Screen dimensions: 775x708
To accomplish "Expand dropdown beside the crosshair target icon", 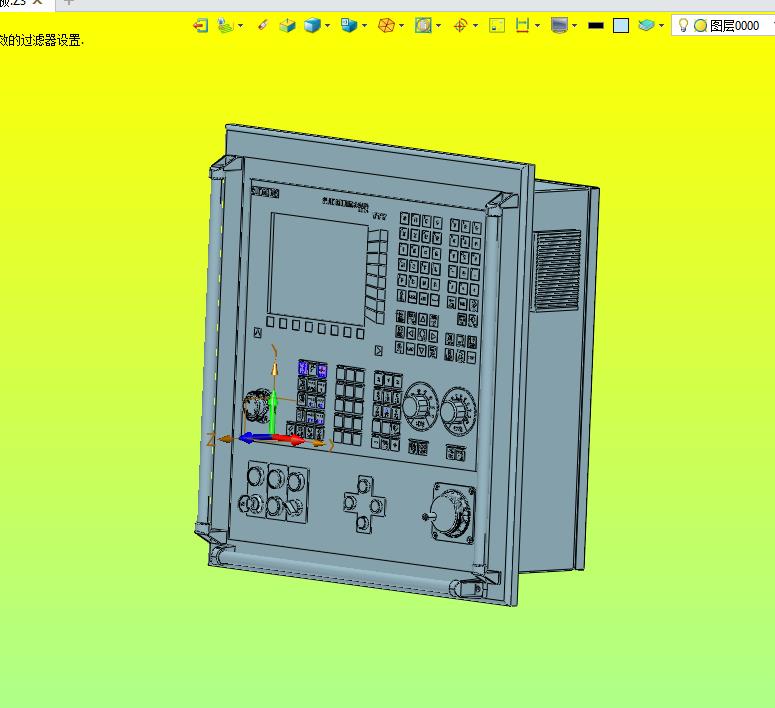I will click(x=475, y=25).
